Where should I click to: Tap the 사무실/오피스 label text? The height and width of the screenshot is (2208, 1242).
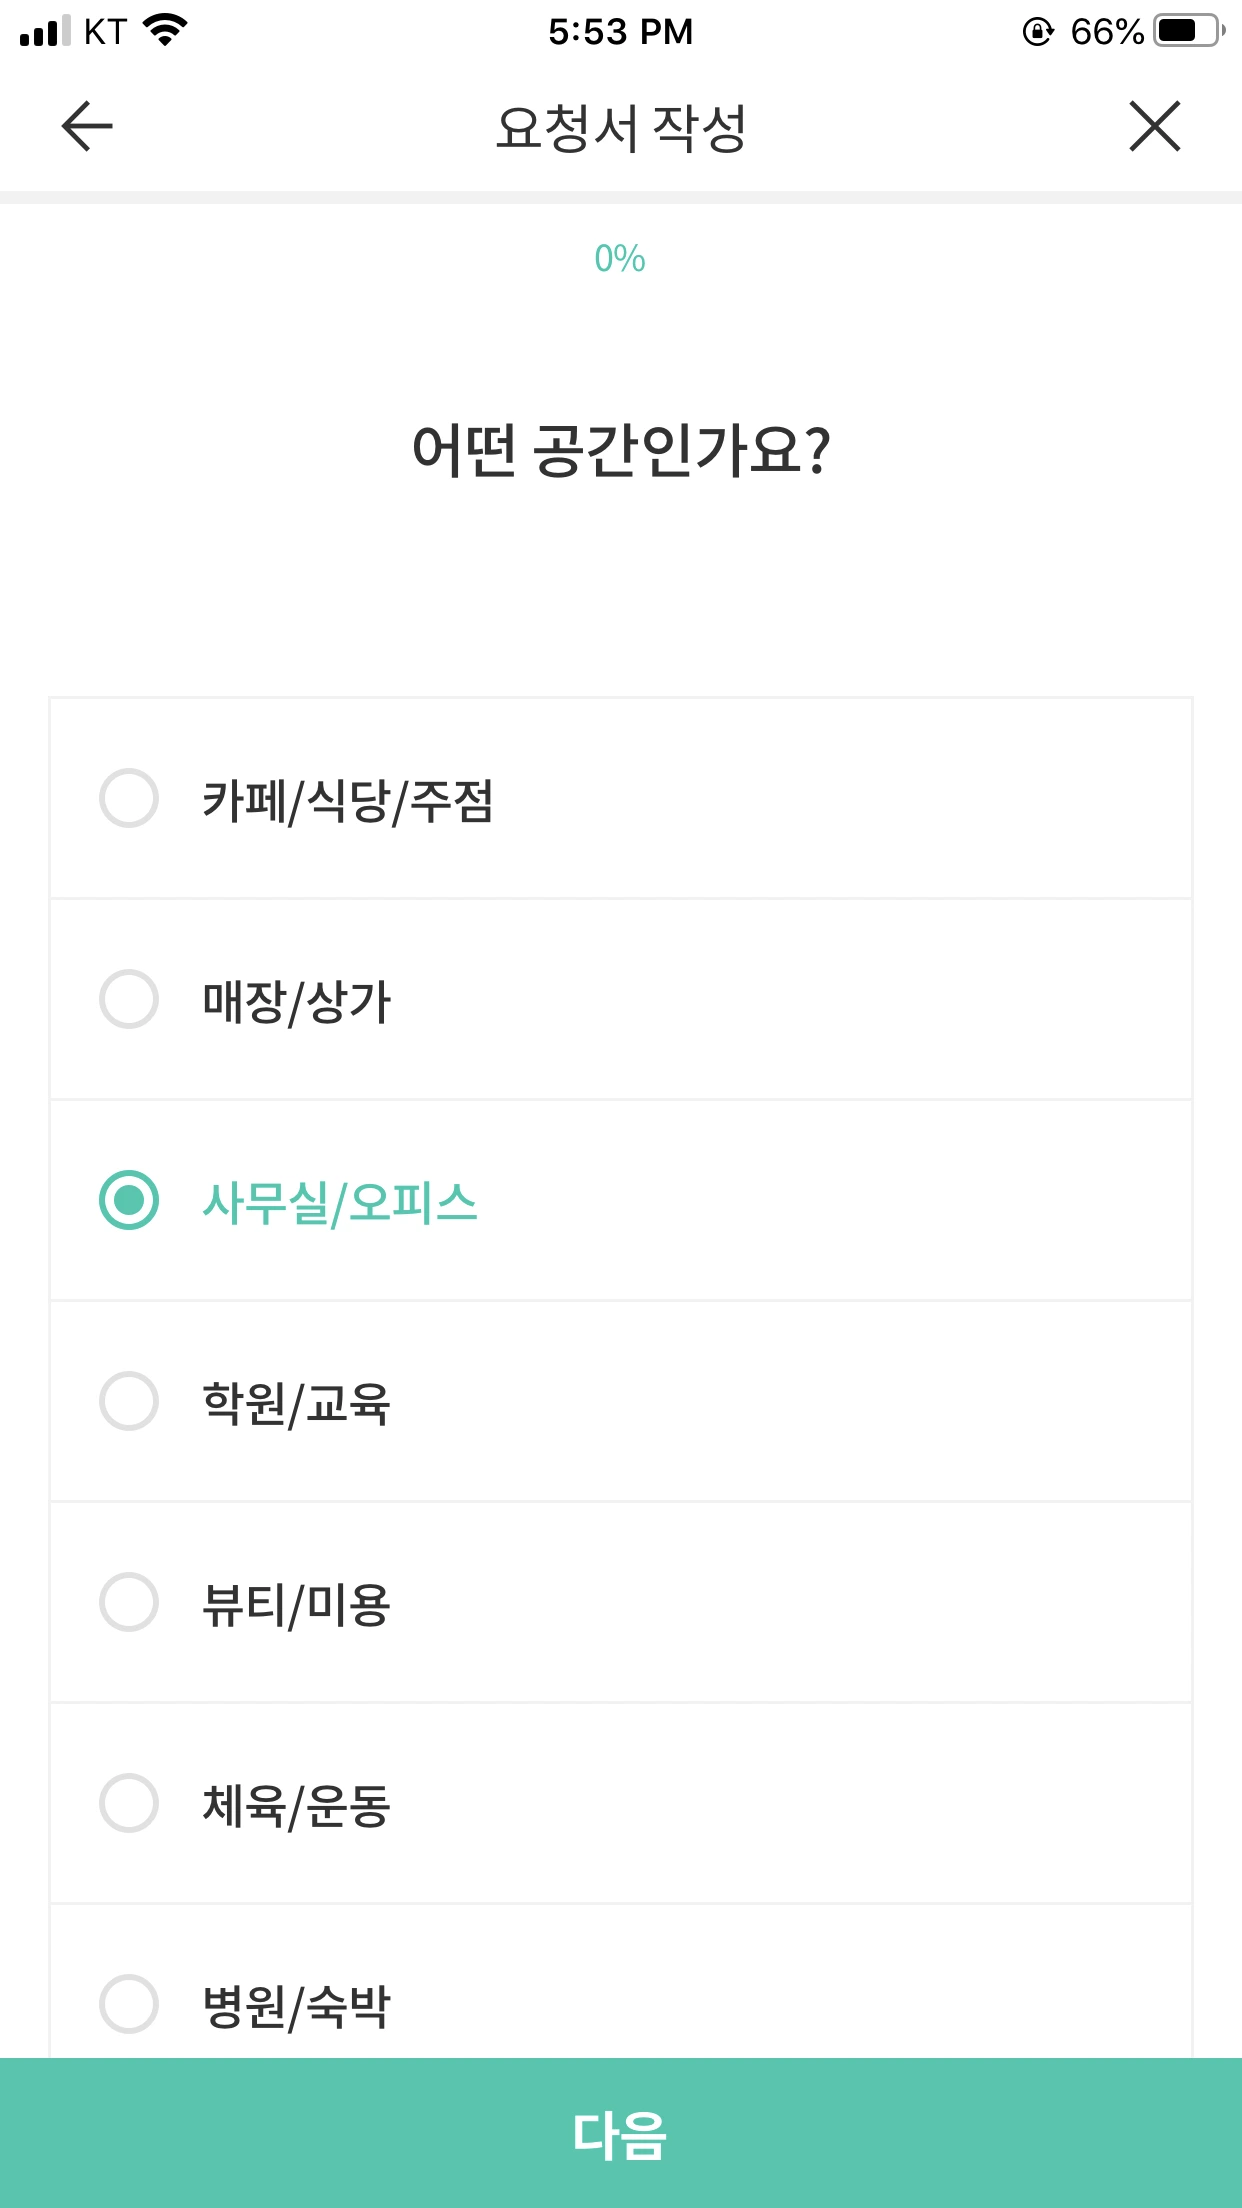(340, 1202)
